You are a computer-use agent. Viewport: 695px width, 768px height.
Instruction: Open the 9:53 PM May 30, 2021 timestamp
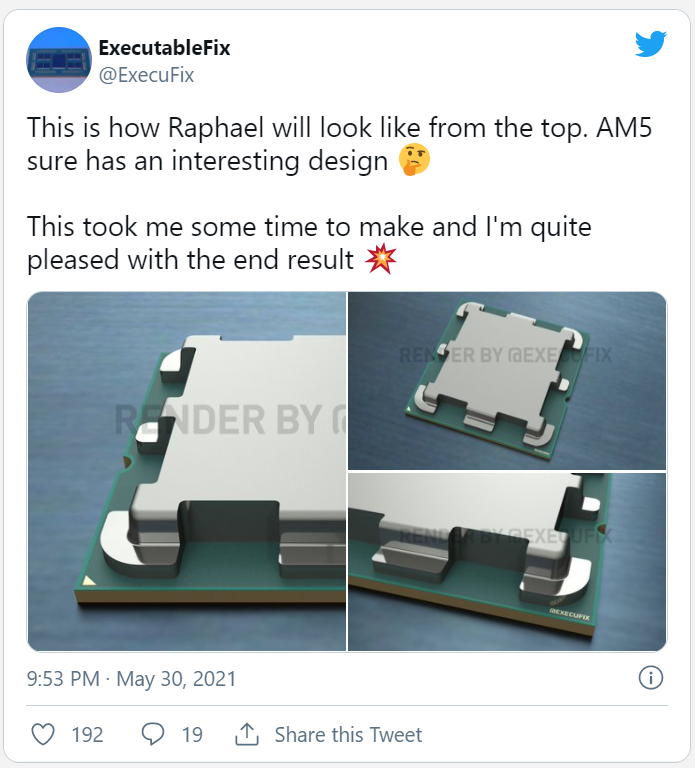tap(131, 679)
